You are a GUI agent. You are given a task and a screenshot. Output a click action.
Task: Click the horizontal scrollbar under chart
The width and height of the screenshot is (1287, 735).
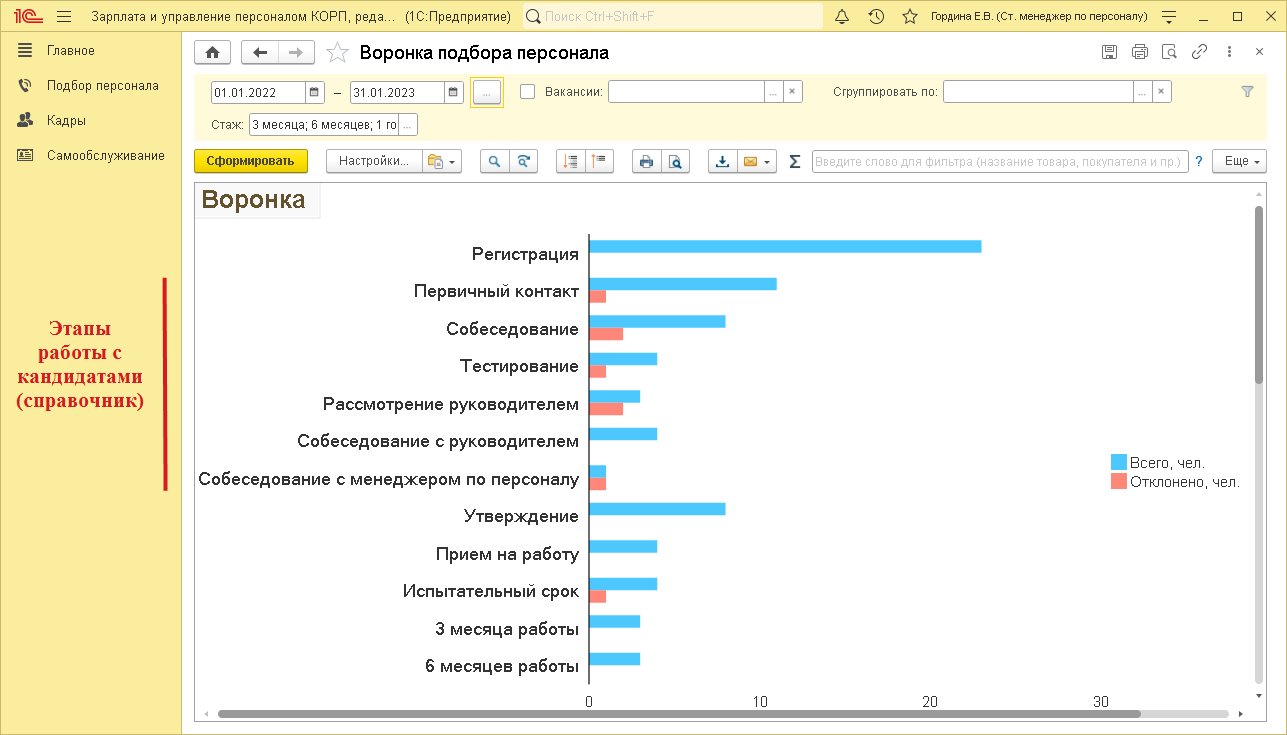point(679,714)
